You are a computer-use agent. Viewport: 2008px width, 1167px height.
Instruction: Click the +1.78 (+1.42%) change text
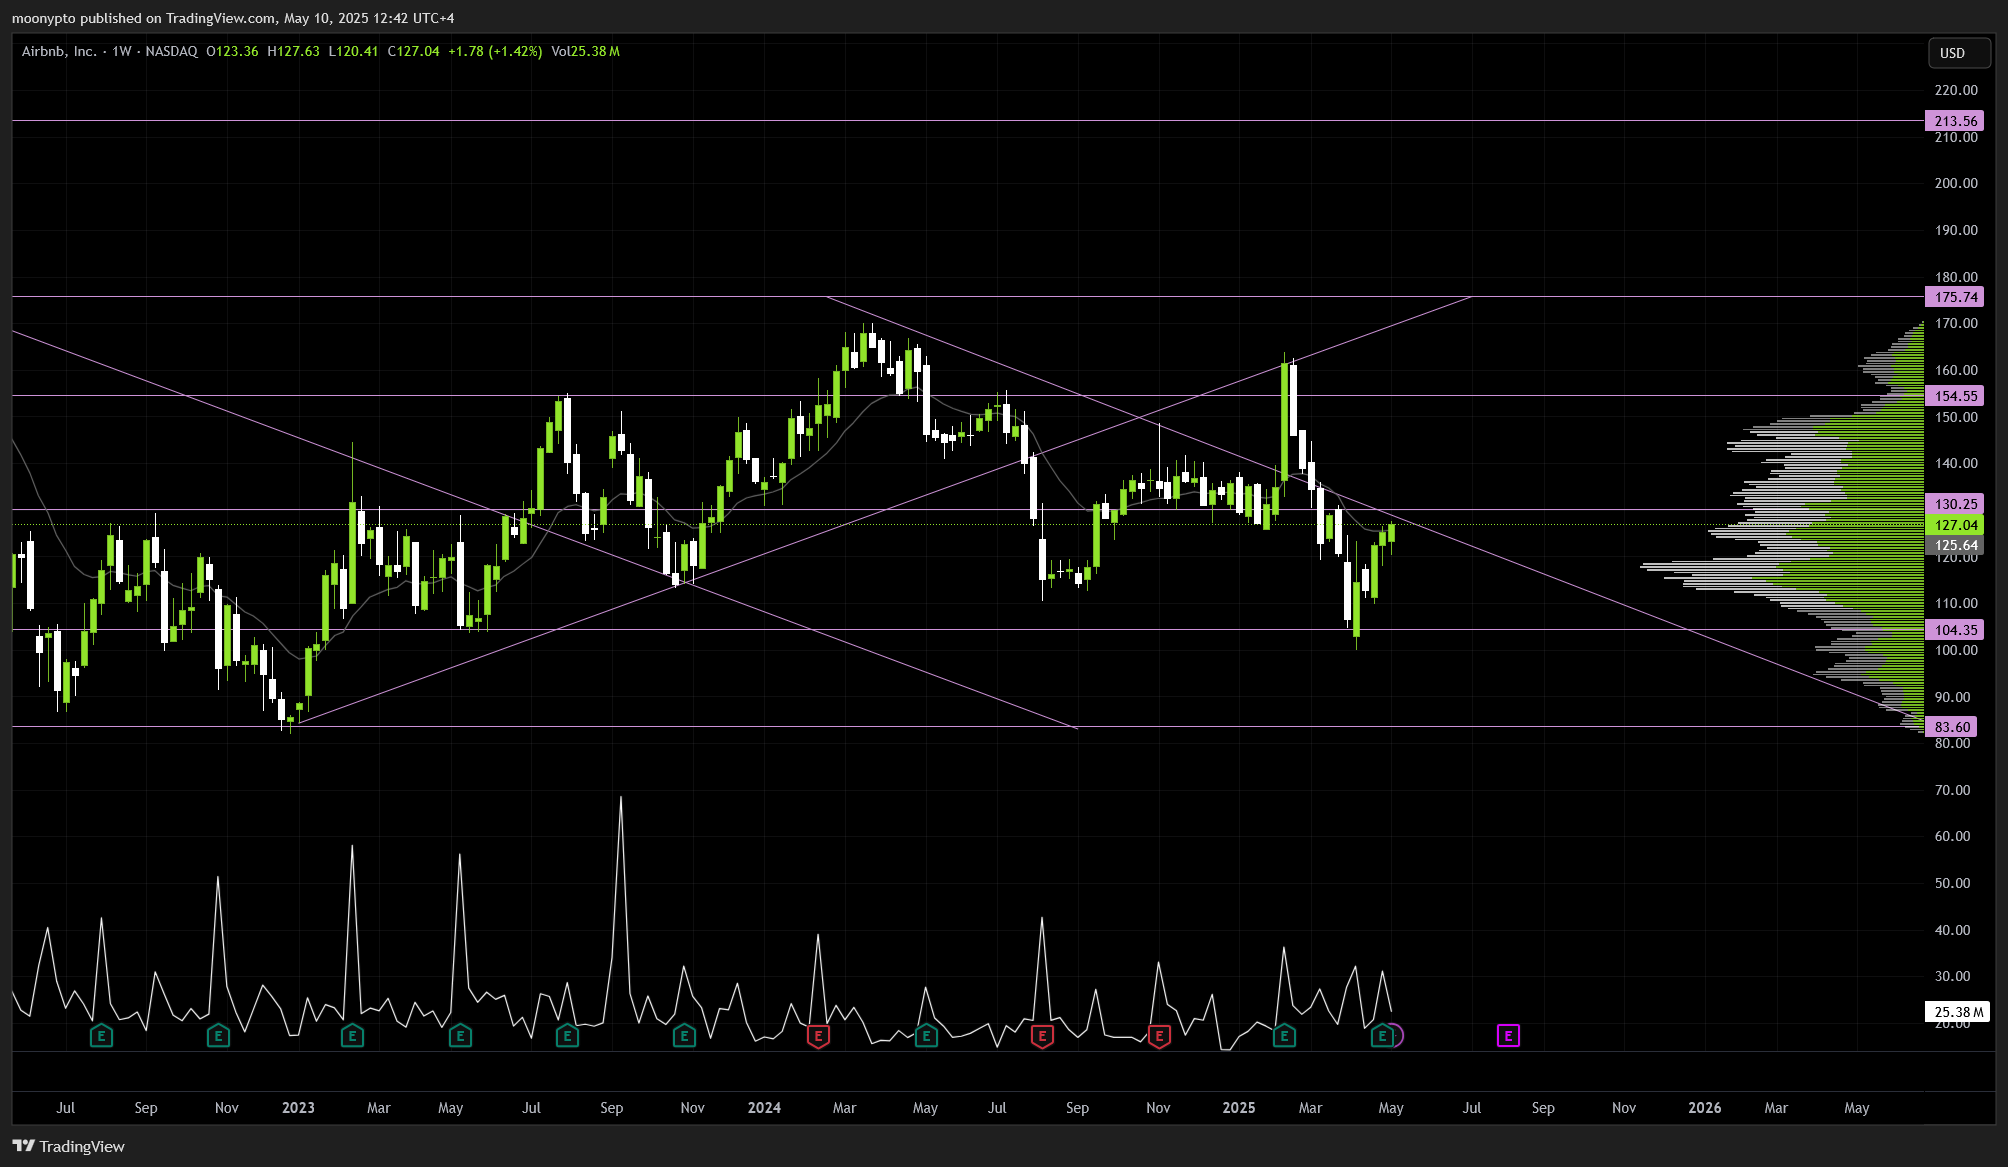[495, 51]
